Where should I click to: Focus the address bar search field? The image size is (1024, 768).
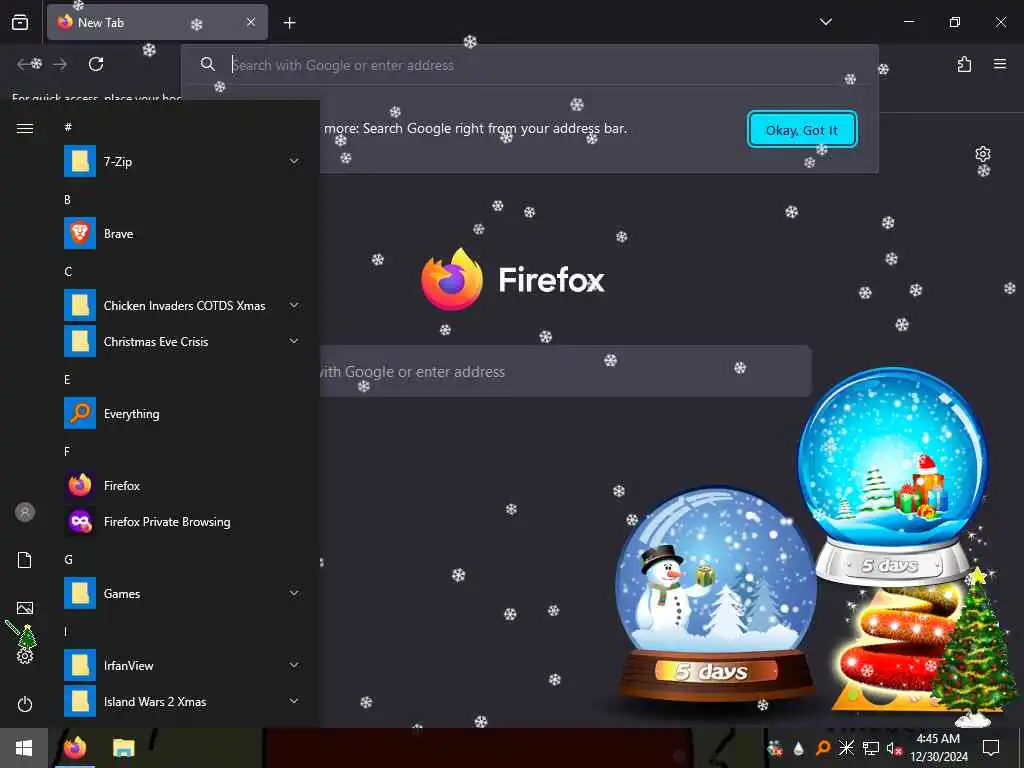(530, 65)
